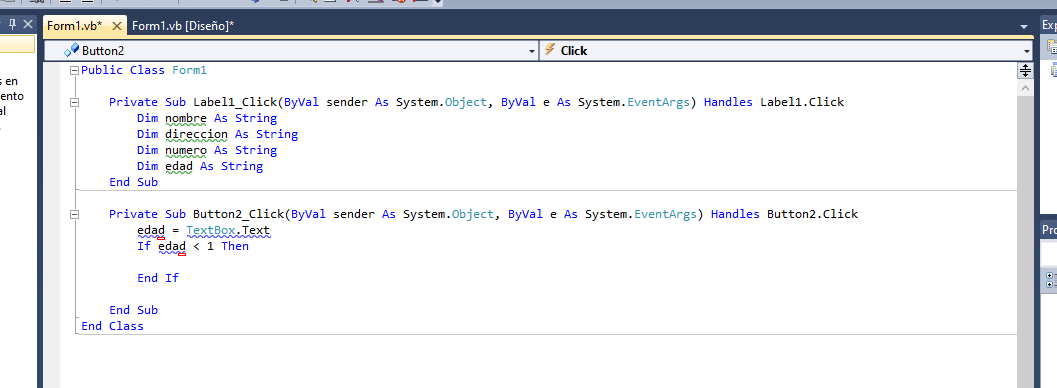Viewport: 1057px width, 388px height.
Task: Toggle auto-hide pin on the left panel
Action: click(x=12, y=24)
